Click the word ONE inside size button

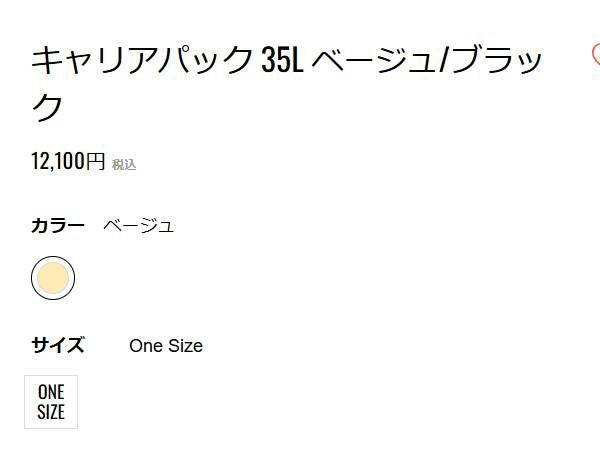coord(51,392)
